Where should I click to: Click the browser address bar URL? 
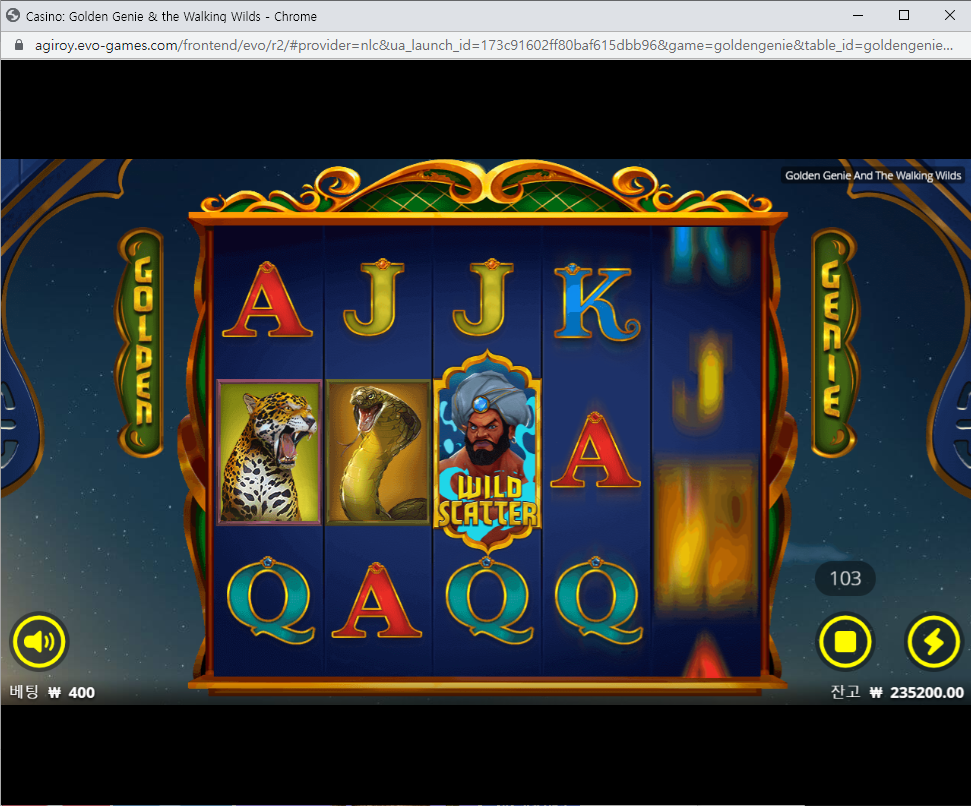pos(494,45)
